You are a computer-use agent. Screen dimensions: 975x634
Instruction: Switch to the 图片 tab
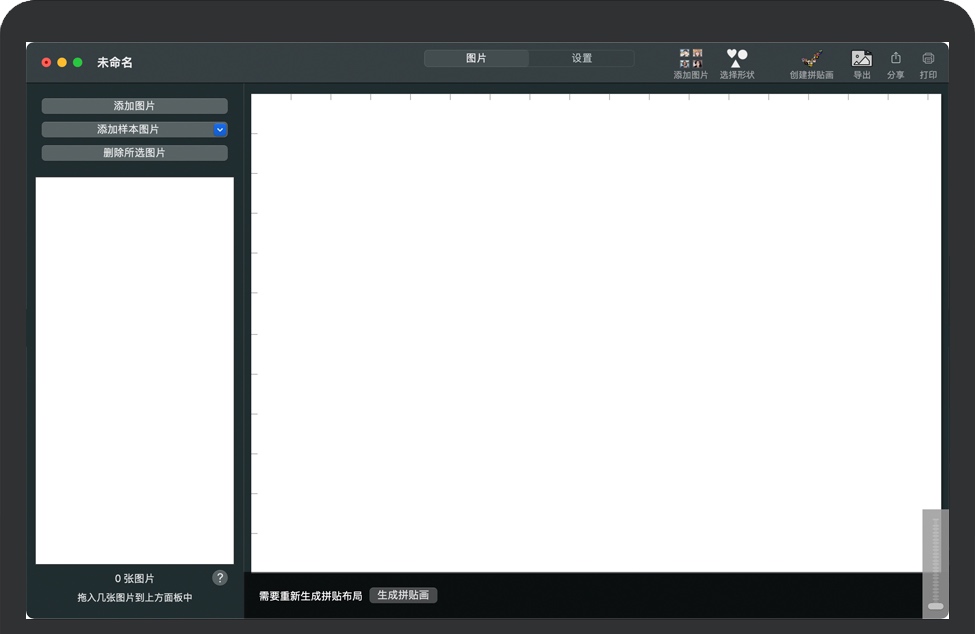coord(476,58)
